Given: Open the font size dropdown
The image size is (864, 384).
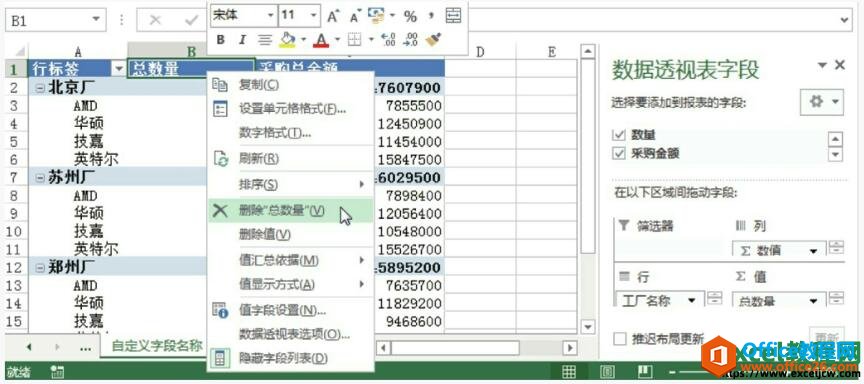Looking at the screenshot, I should 314,15.
